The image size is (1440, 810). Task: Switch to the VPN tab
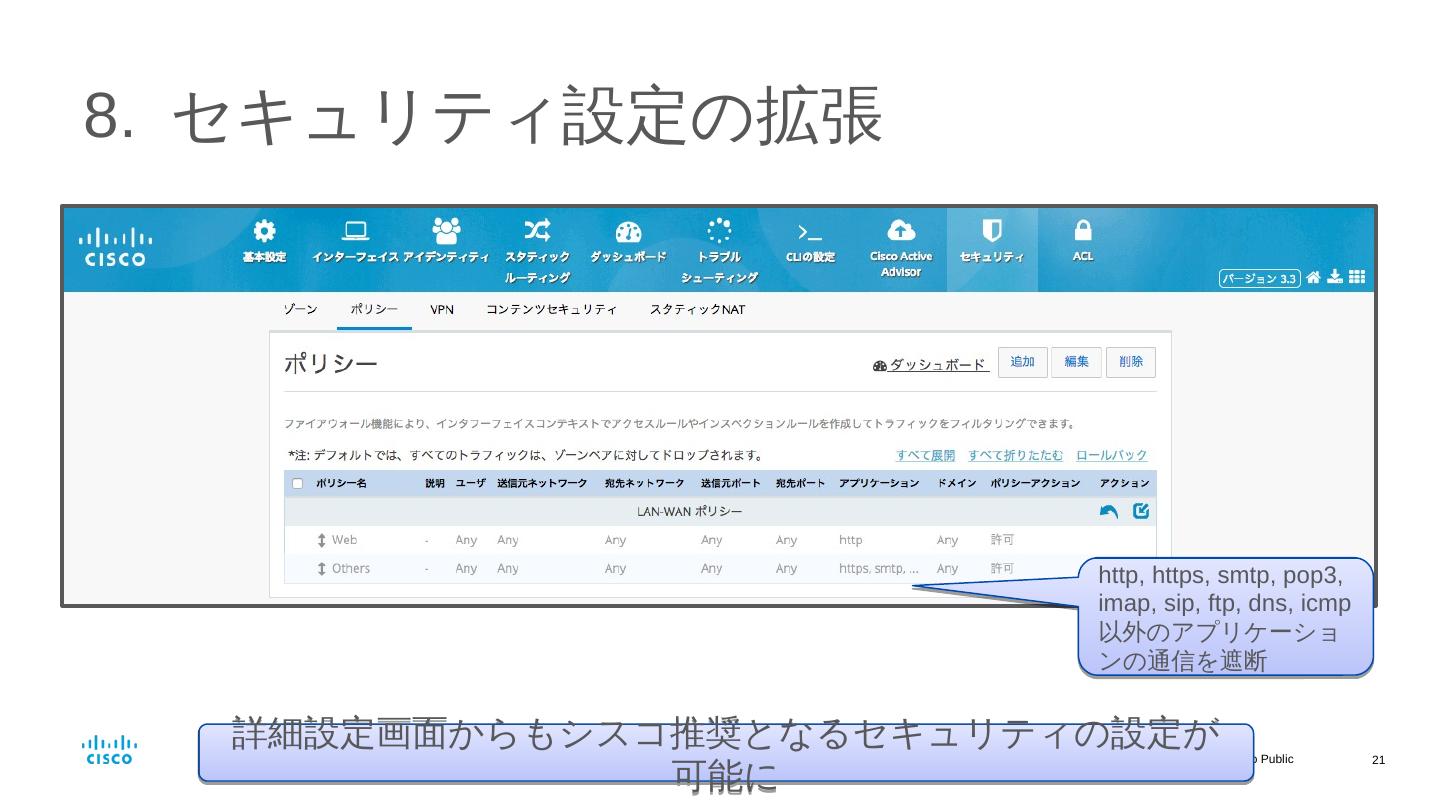pyautogui.click(x=442, y=310)
